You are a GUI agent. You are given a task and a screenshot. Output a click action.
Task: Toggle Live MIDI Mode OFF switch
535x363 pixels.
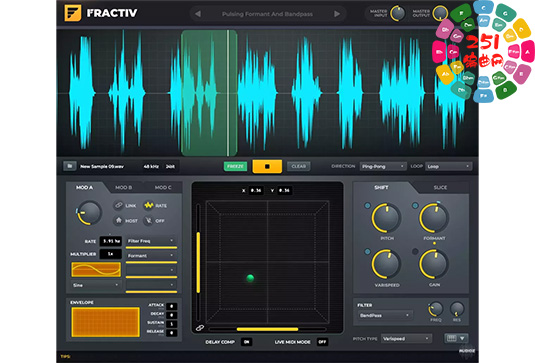pyautogui.click(x=322, y=342)
